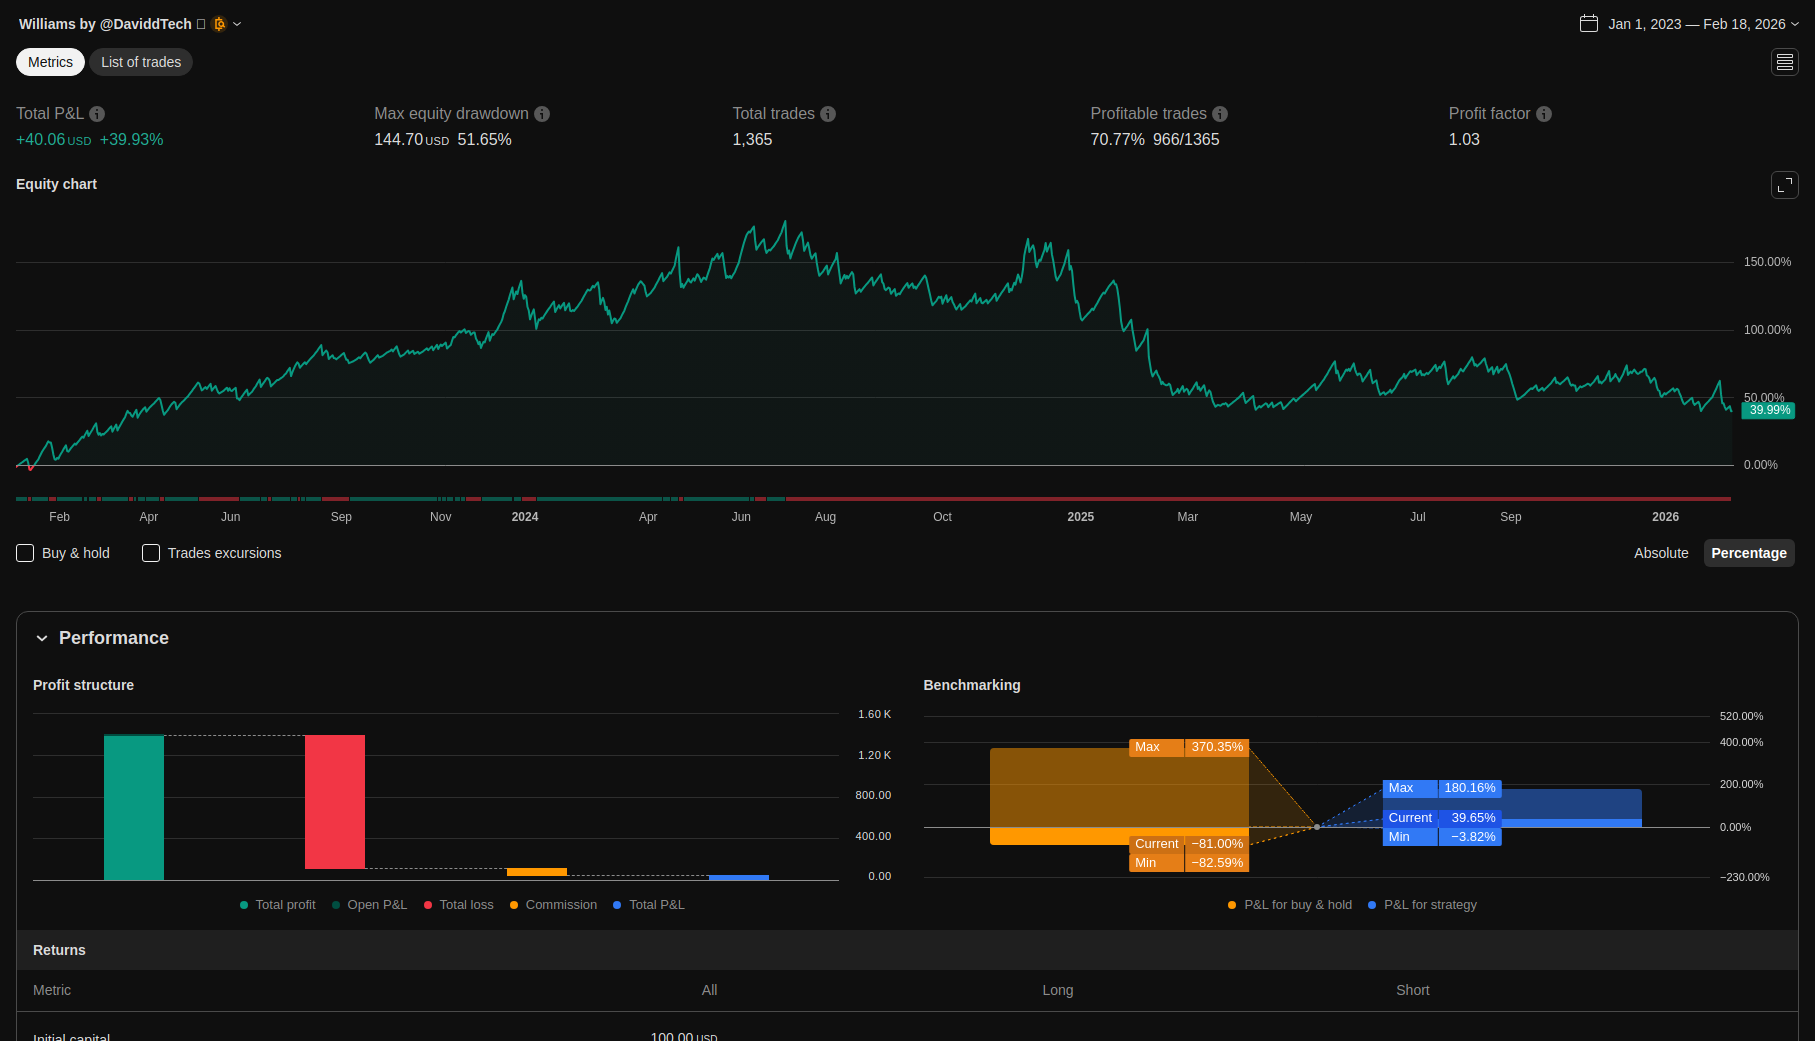
Task: Click the report layout icon at top right
Action: coord(1785,62)
